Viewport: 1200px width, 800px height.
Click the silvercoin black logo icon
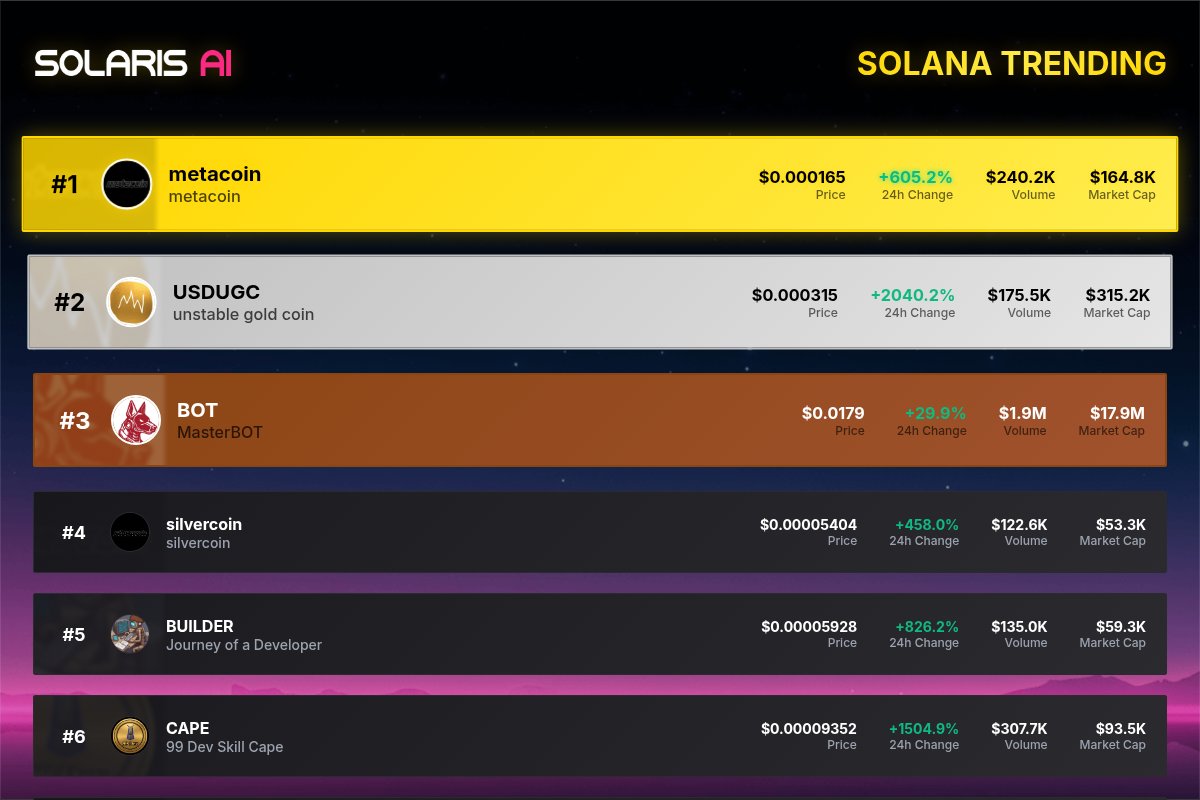130,532
